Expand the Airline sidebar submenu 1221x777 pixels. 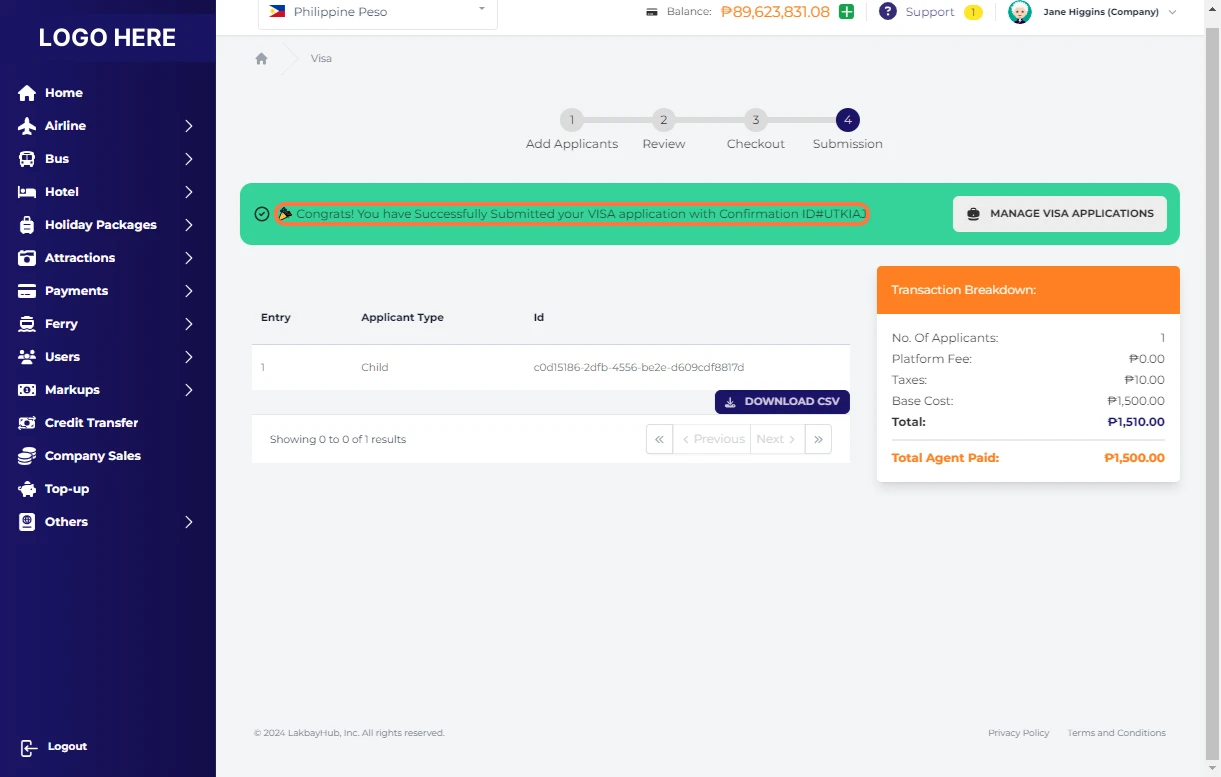(x=188, y=126)
